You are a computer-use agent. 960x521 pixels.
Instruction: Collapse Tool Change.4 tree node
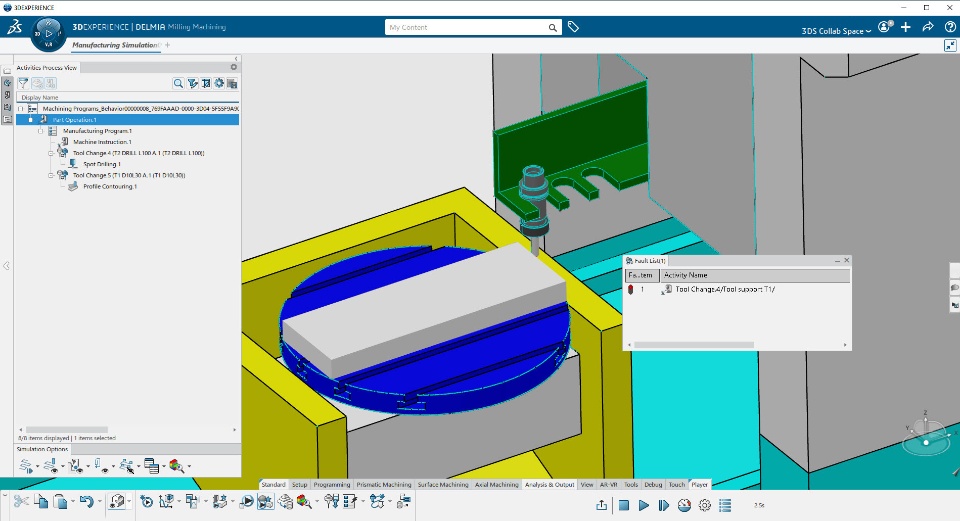(51, 153)
